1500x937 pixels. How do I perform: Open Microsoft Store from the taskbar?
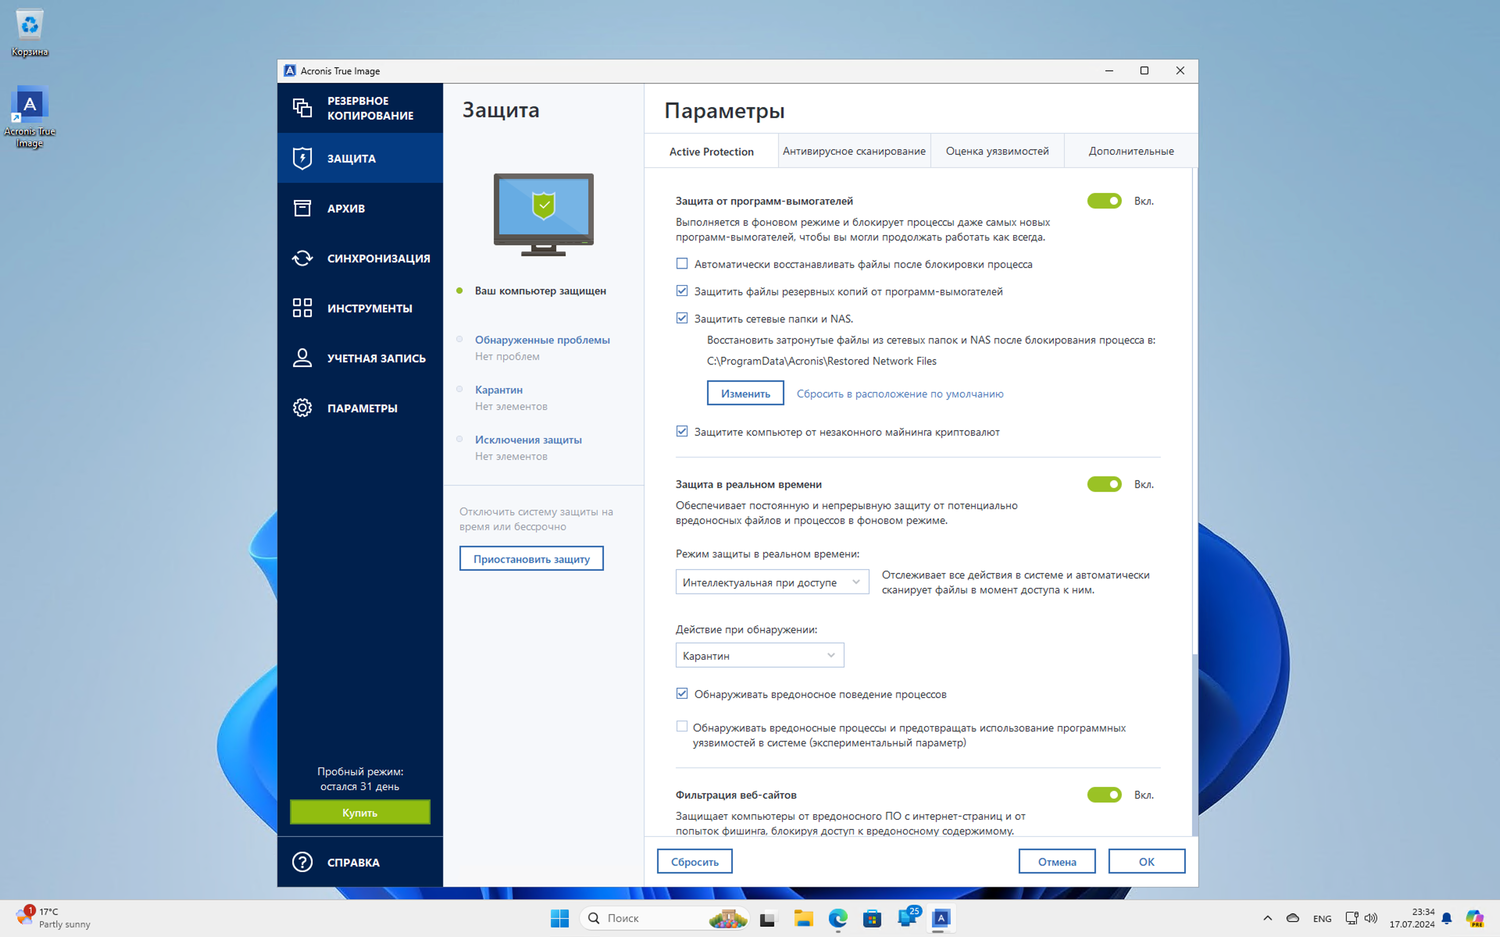(872, 918)
